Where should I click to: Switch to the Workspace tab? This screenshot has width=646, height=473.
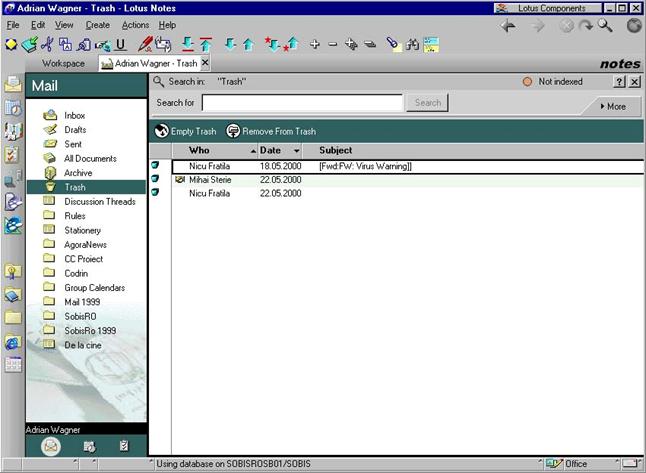(63, 64)
